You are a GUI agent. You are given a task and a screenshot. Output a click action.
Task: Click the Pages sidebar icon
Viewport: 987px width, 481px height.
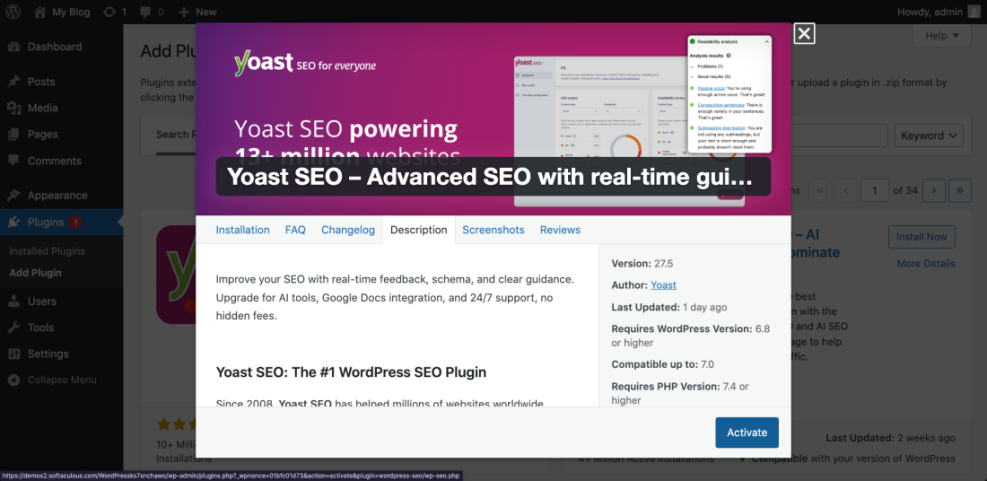pos(14,135)
